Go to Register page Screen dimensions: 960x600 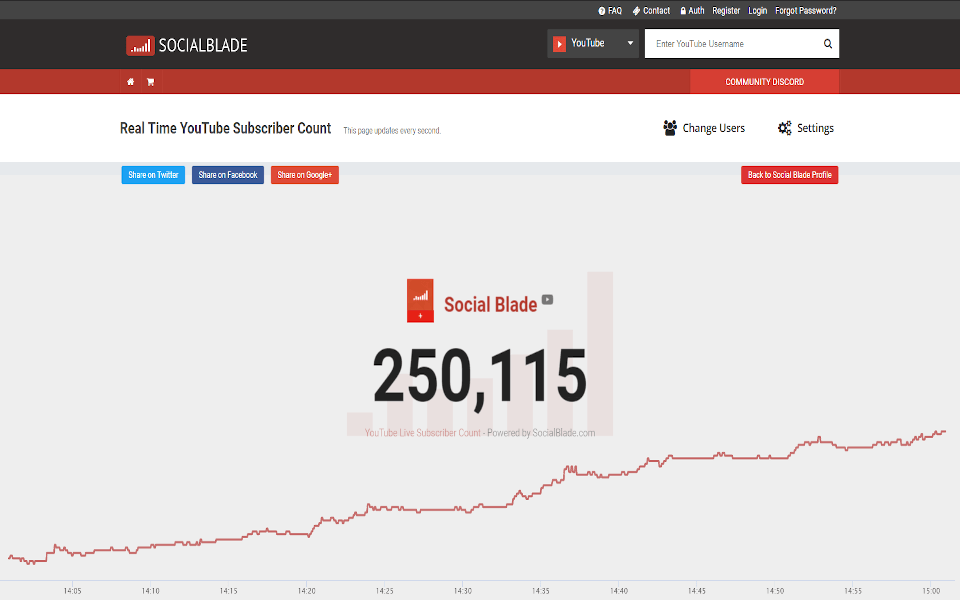click(x=726, y=10)
